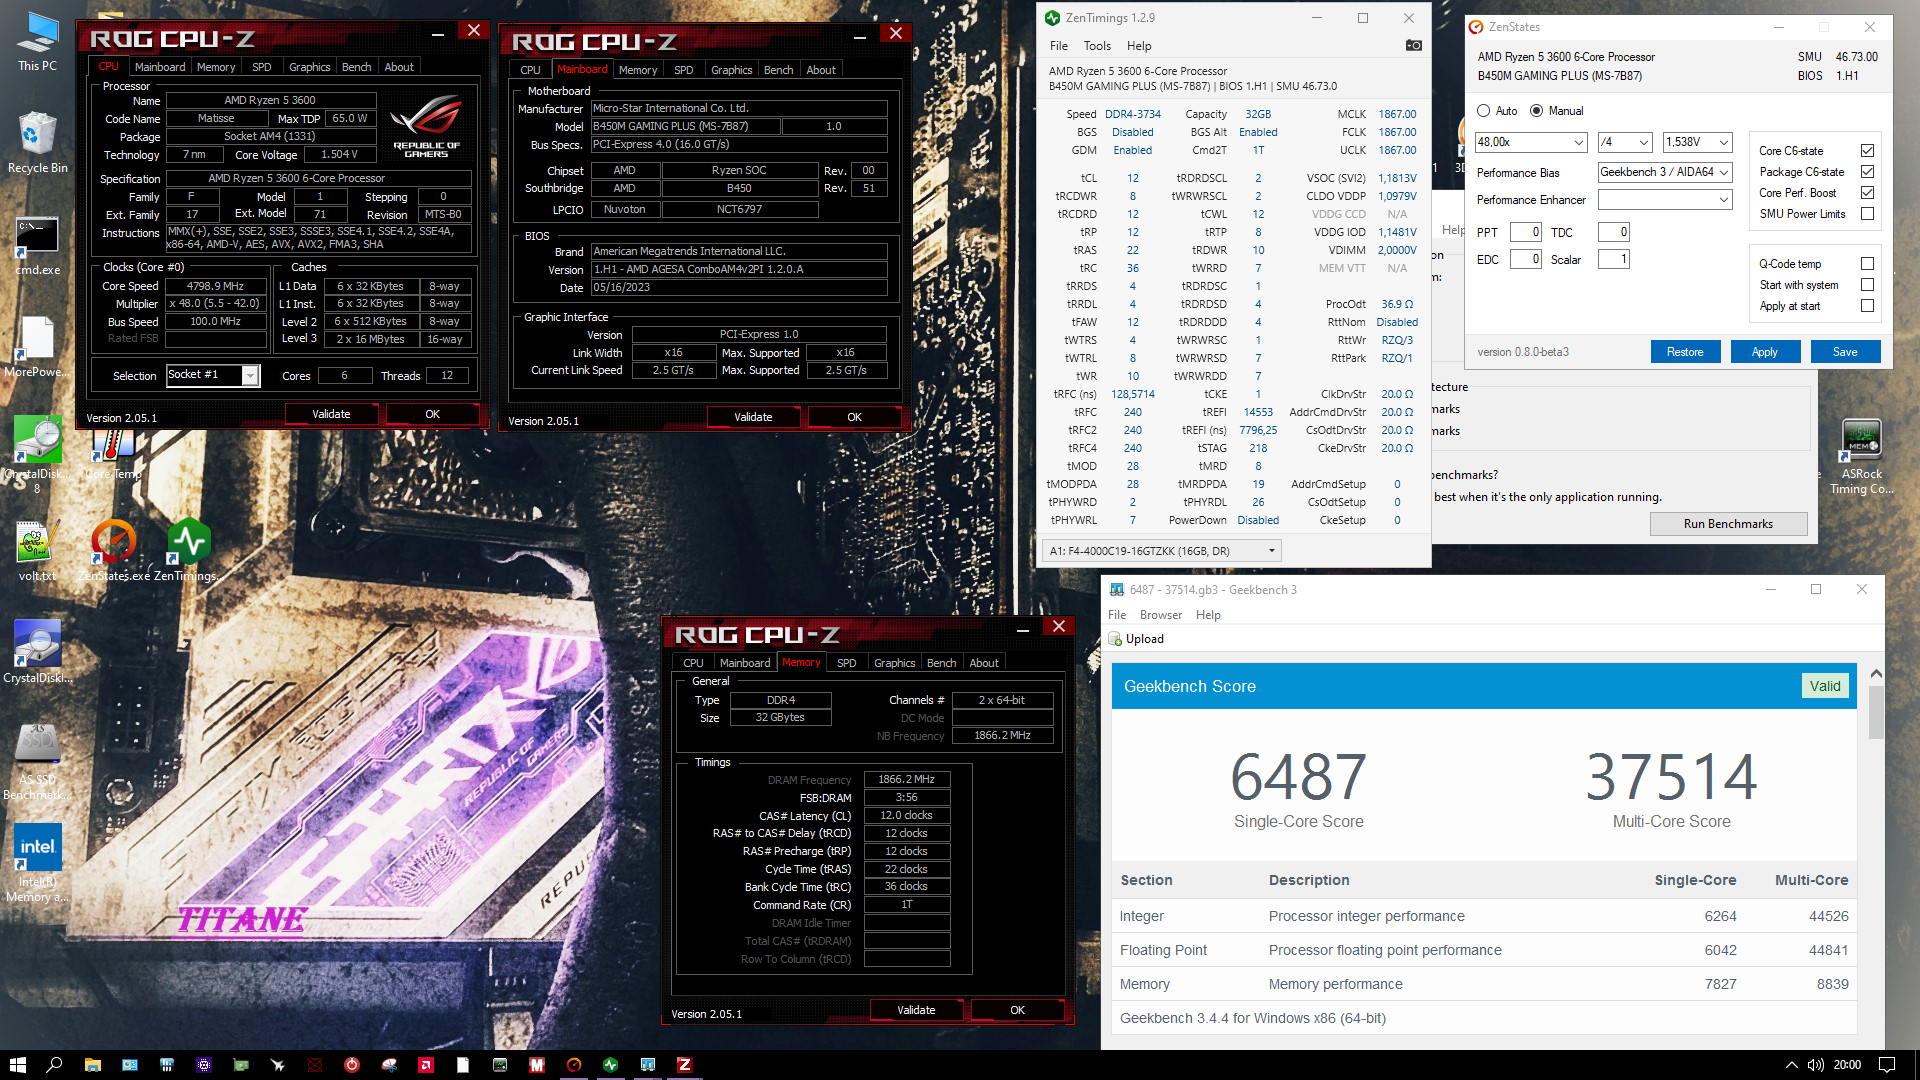Open the Intel Memory desktop shortcut

pos(37,864)
